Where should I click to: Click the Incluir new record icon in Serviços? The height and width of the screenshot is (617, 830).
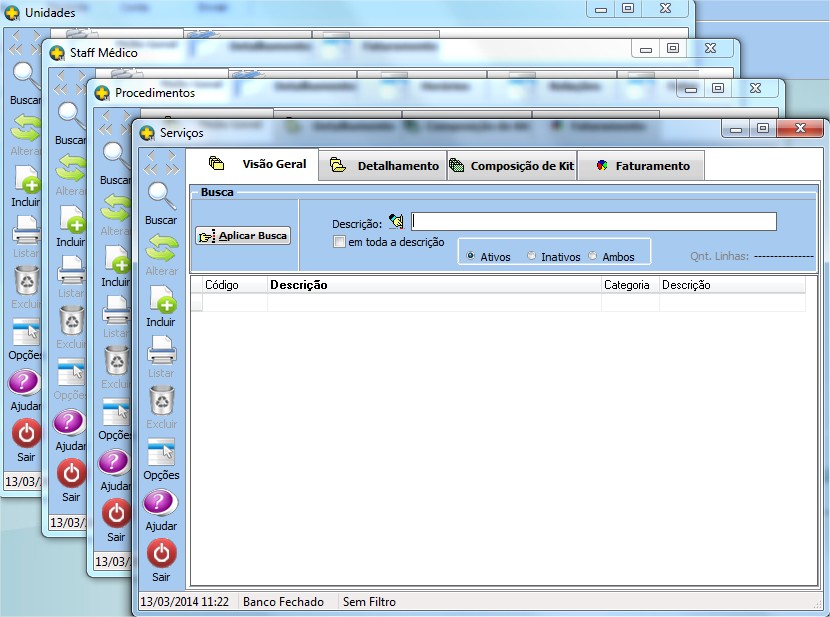[161, 299]
